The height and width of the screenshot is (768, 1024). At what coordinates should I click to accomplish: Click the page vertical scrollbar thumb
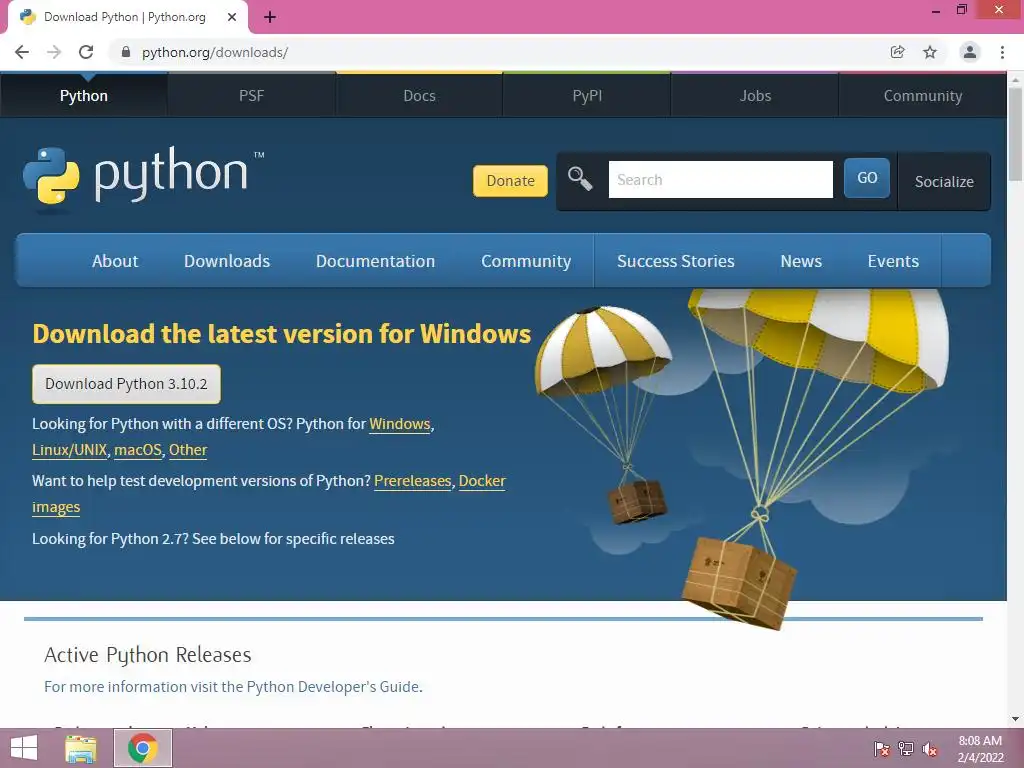tap(1015, 134)
